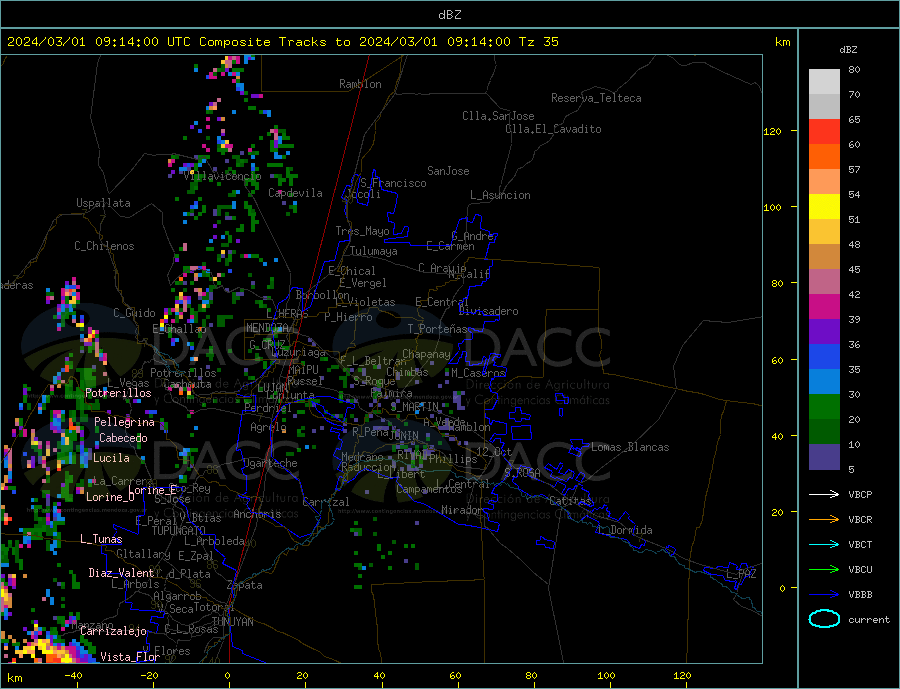Click the 'VBCR' legend label
The image size is (900, 689).
860,520
